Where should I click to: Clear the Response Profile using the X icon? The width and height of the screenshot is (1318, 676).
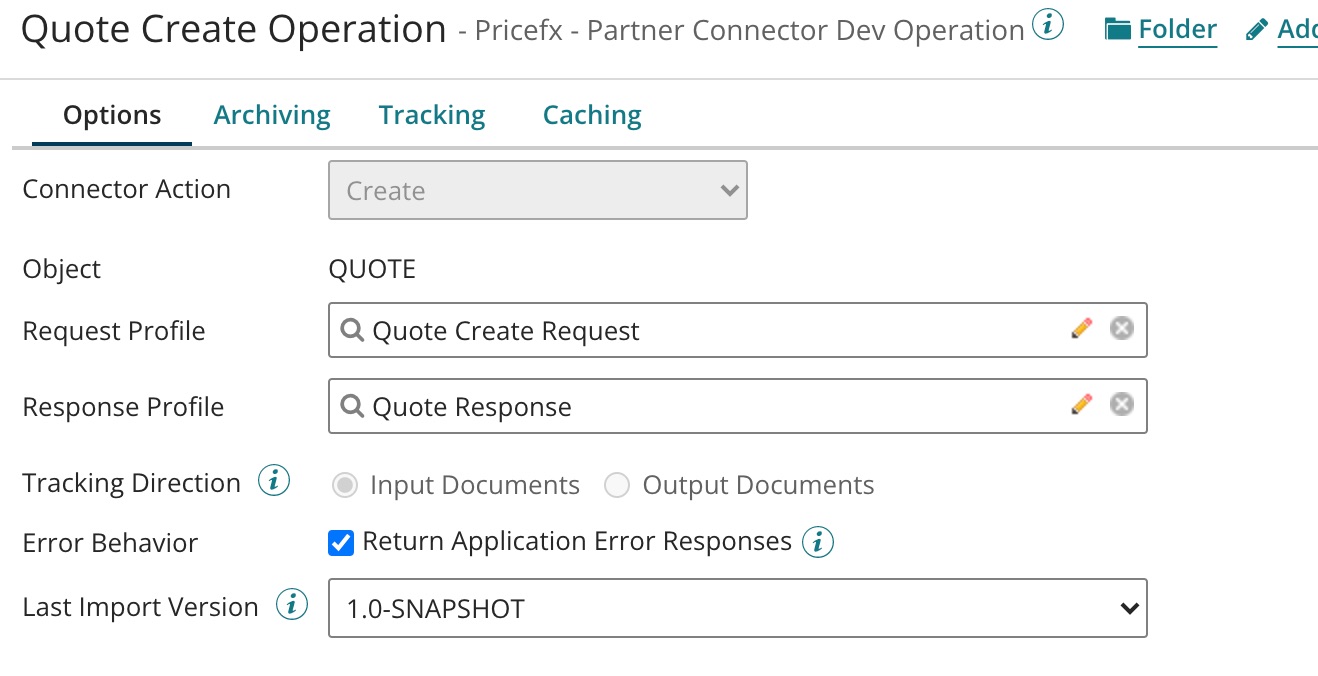[x=1121, y=405]
